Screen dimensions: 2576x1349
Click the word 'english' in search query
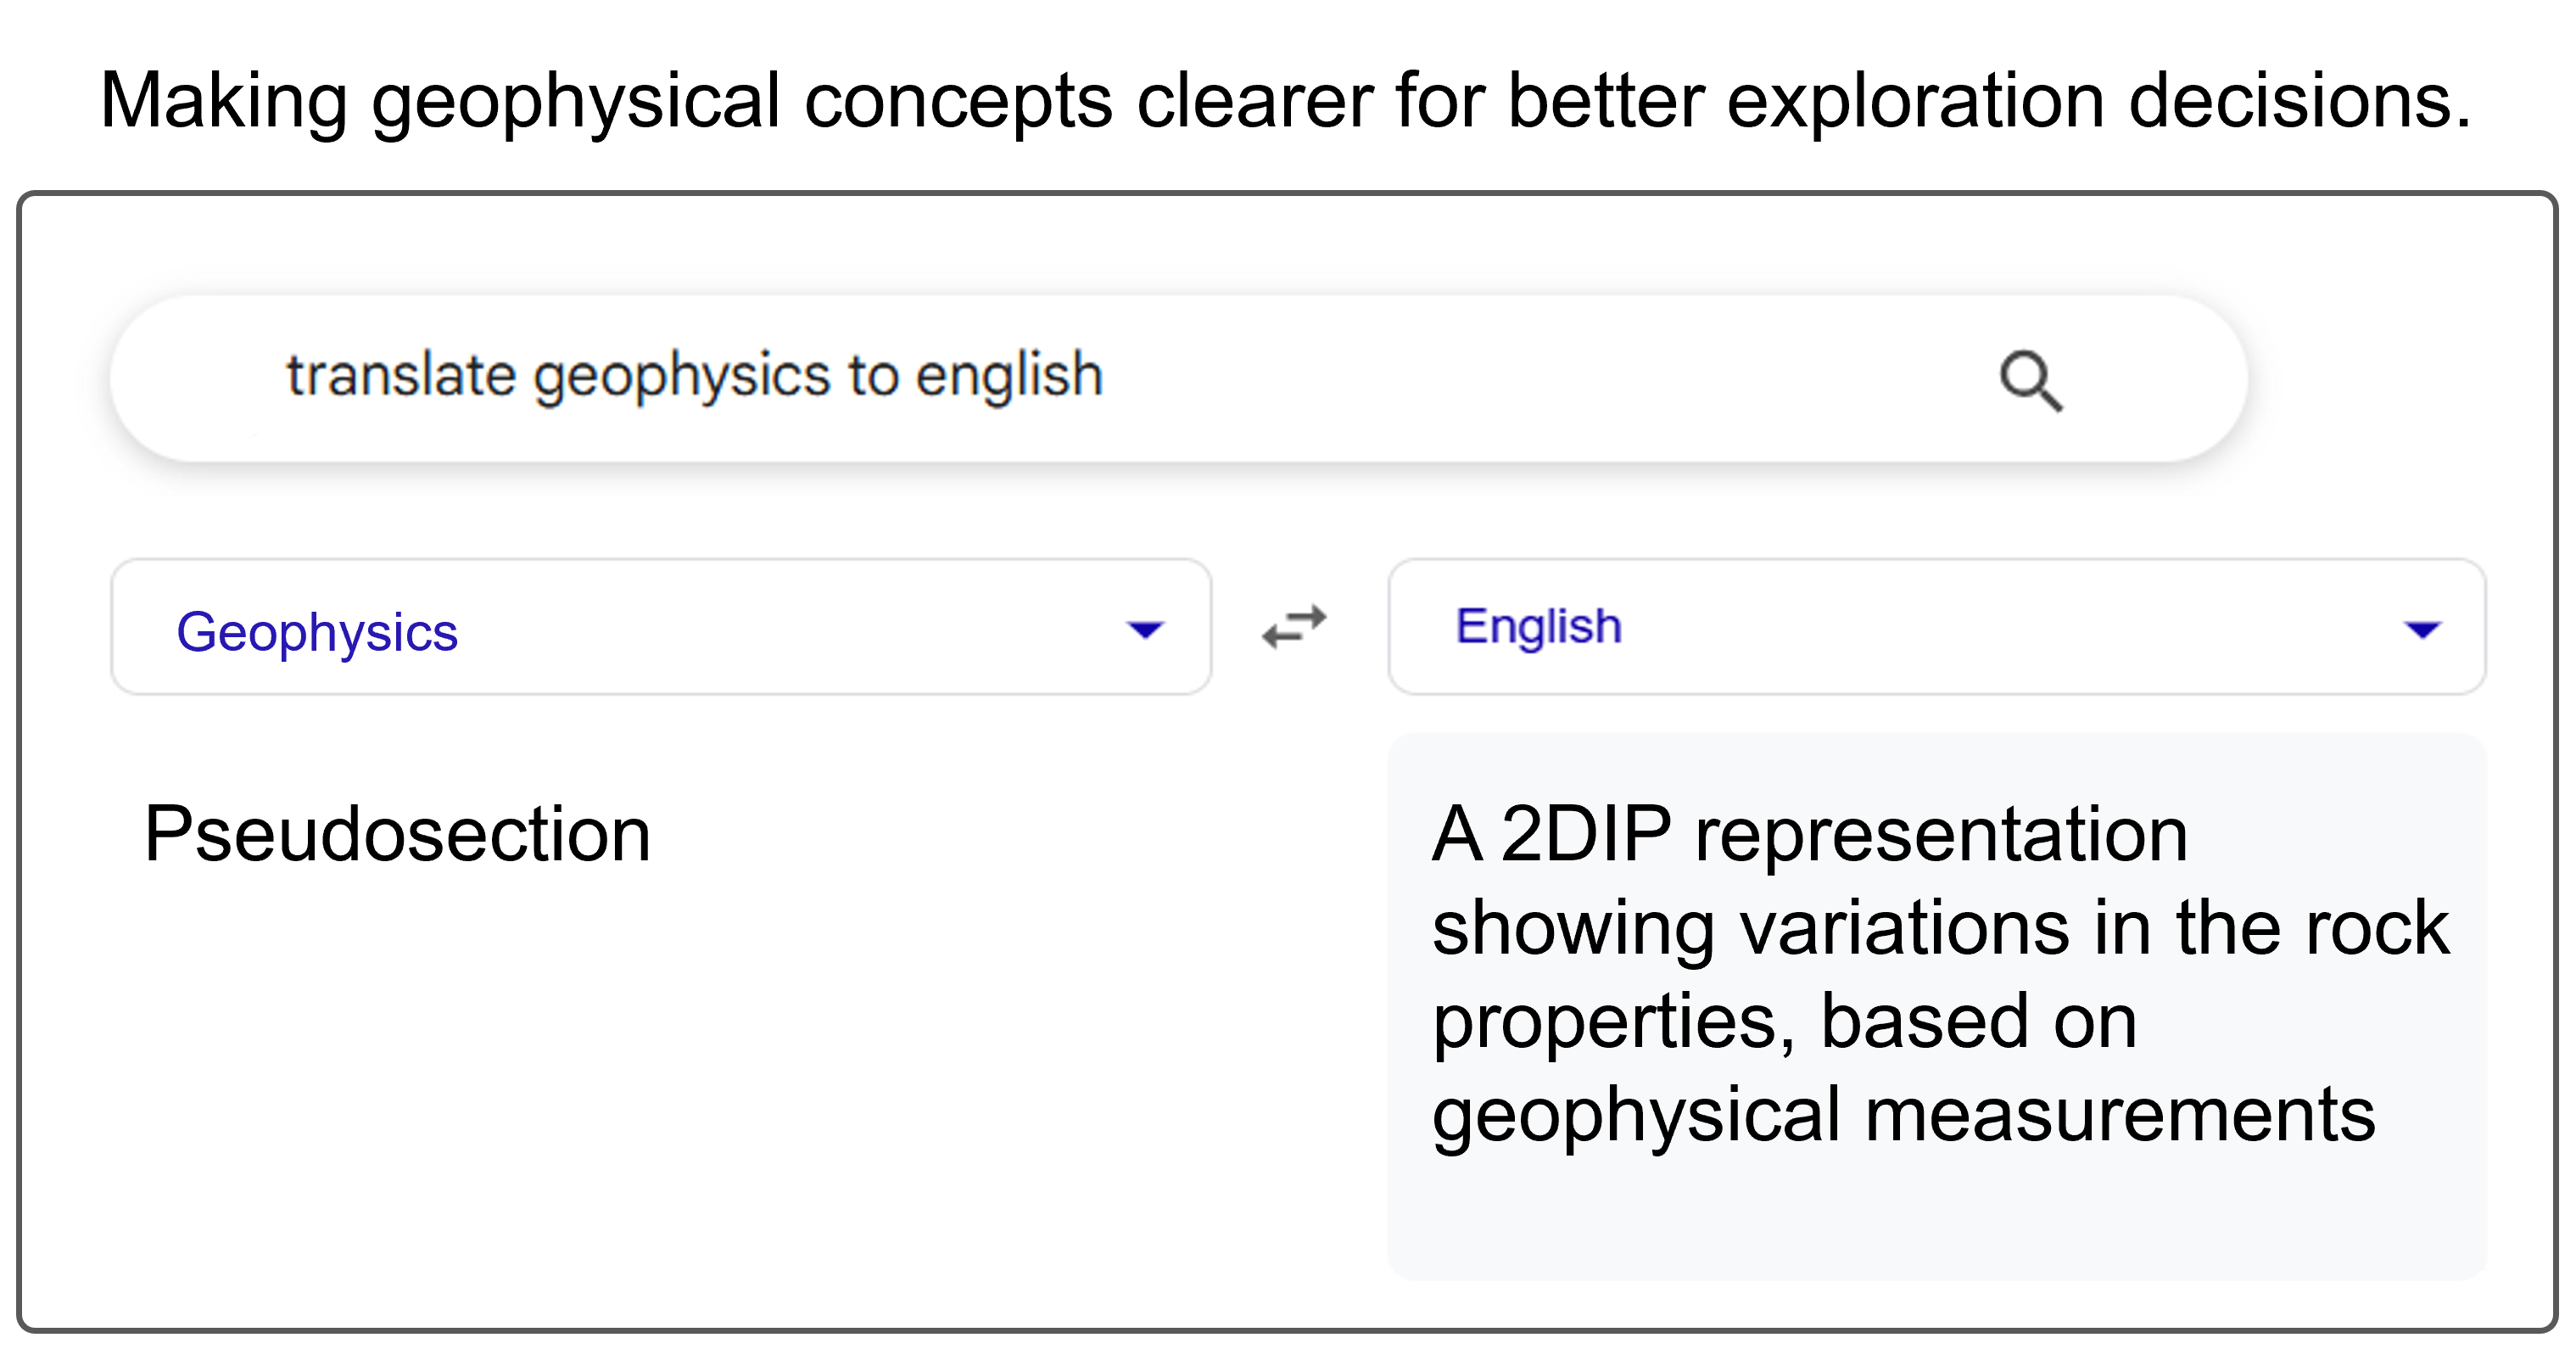click(1009, 376)
